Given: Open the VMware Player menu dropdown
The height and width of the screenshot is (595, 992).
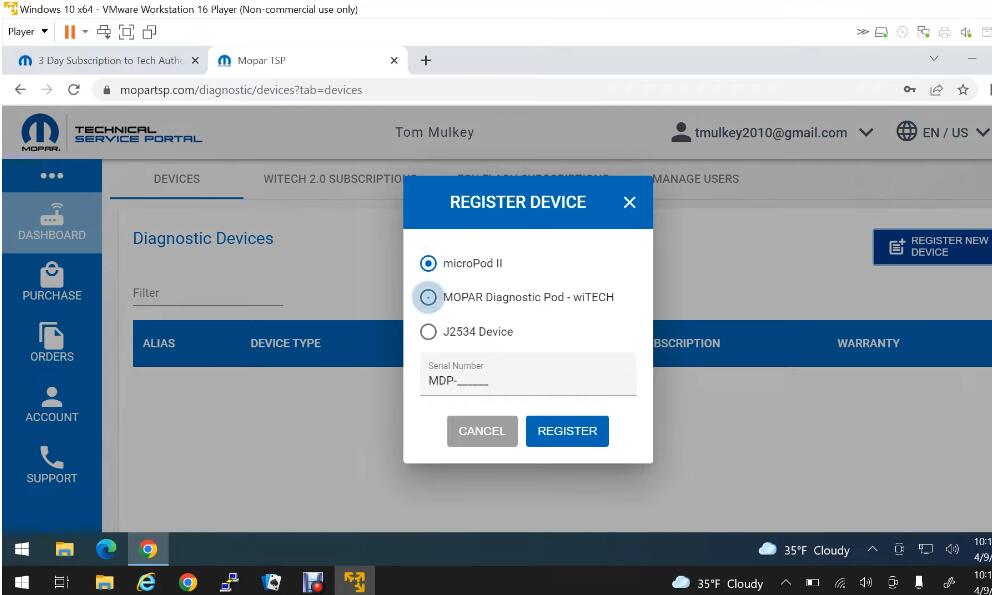Looking at the screenshot, I should (x=28, y=32).
